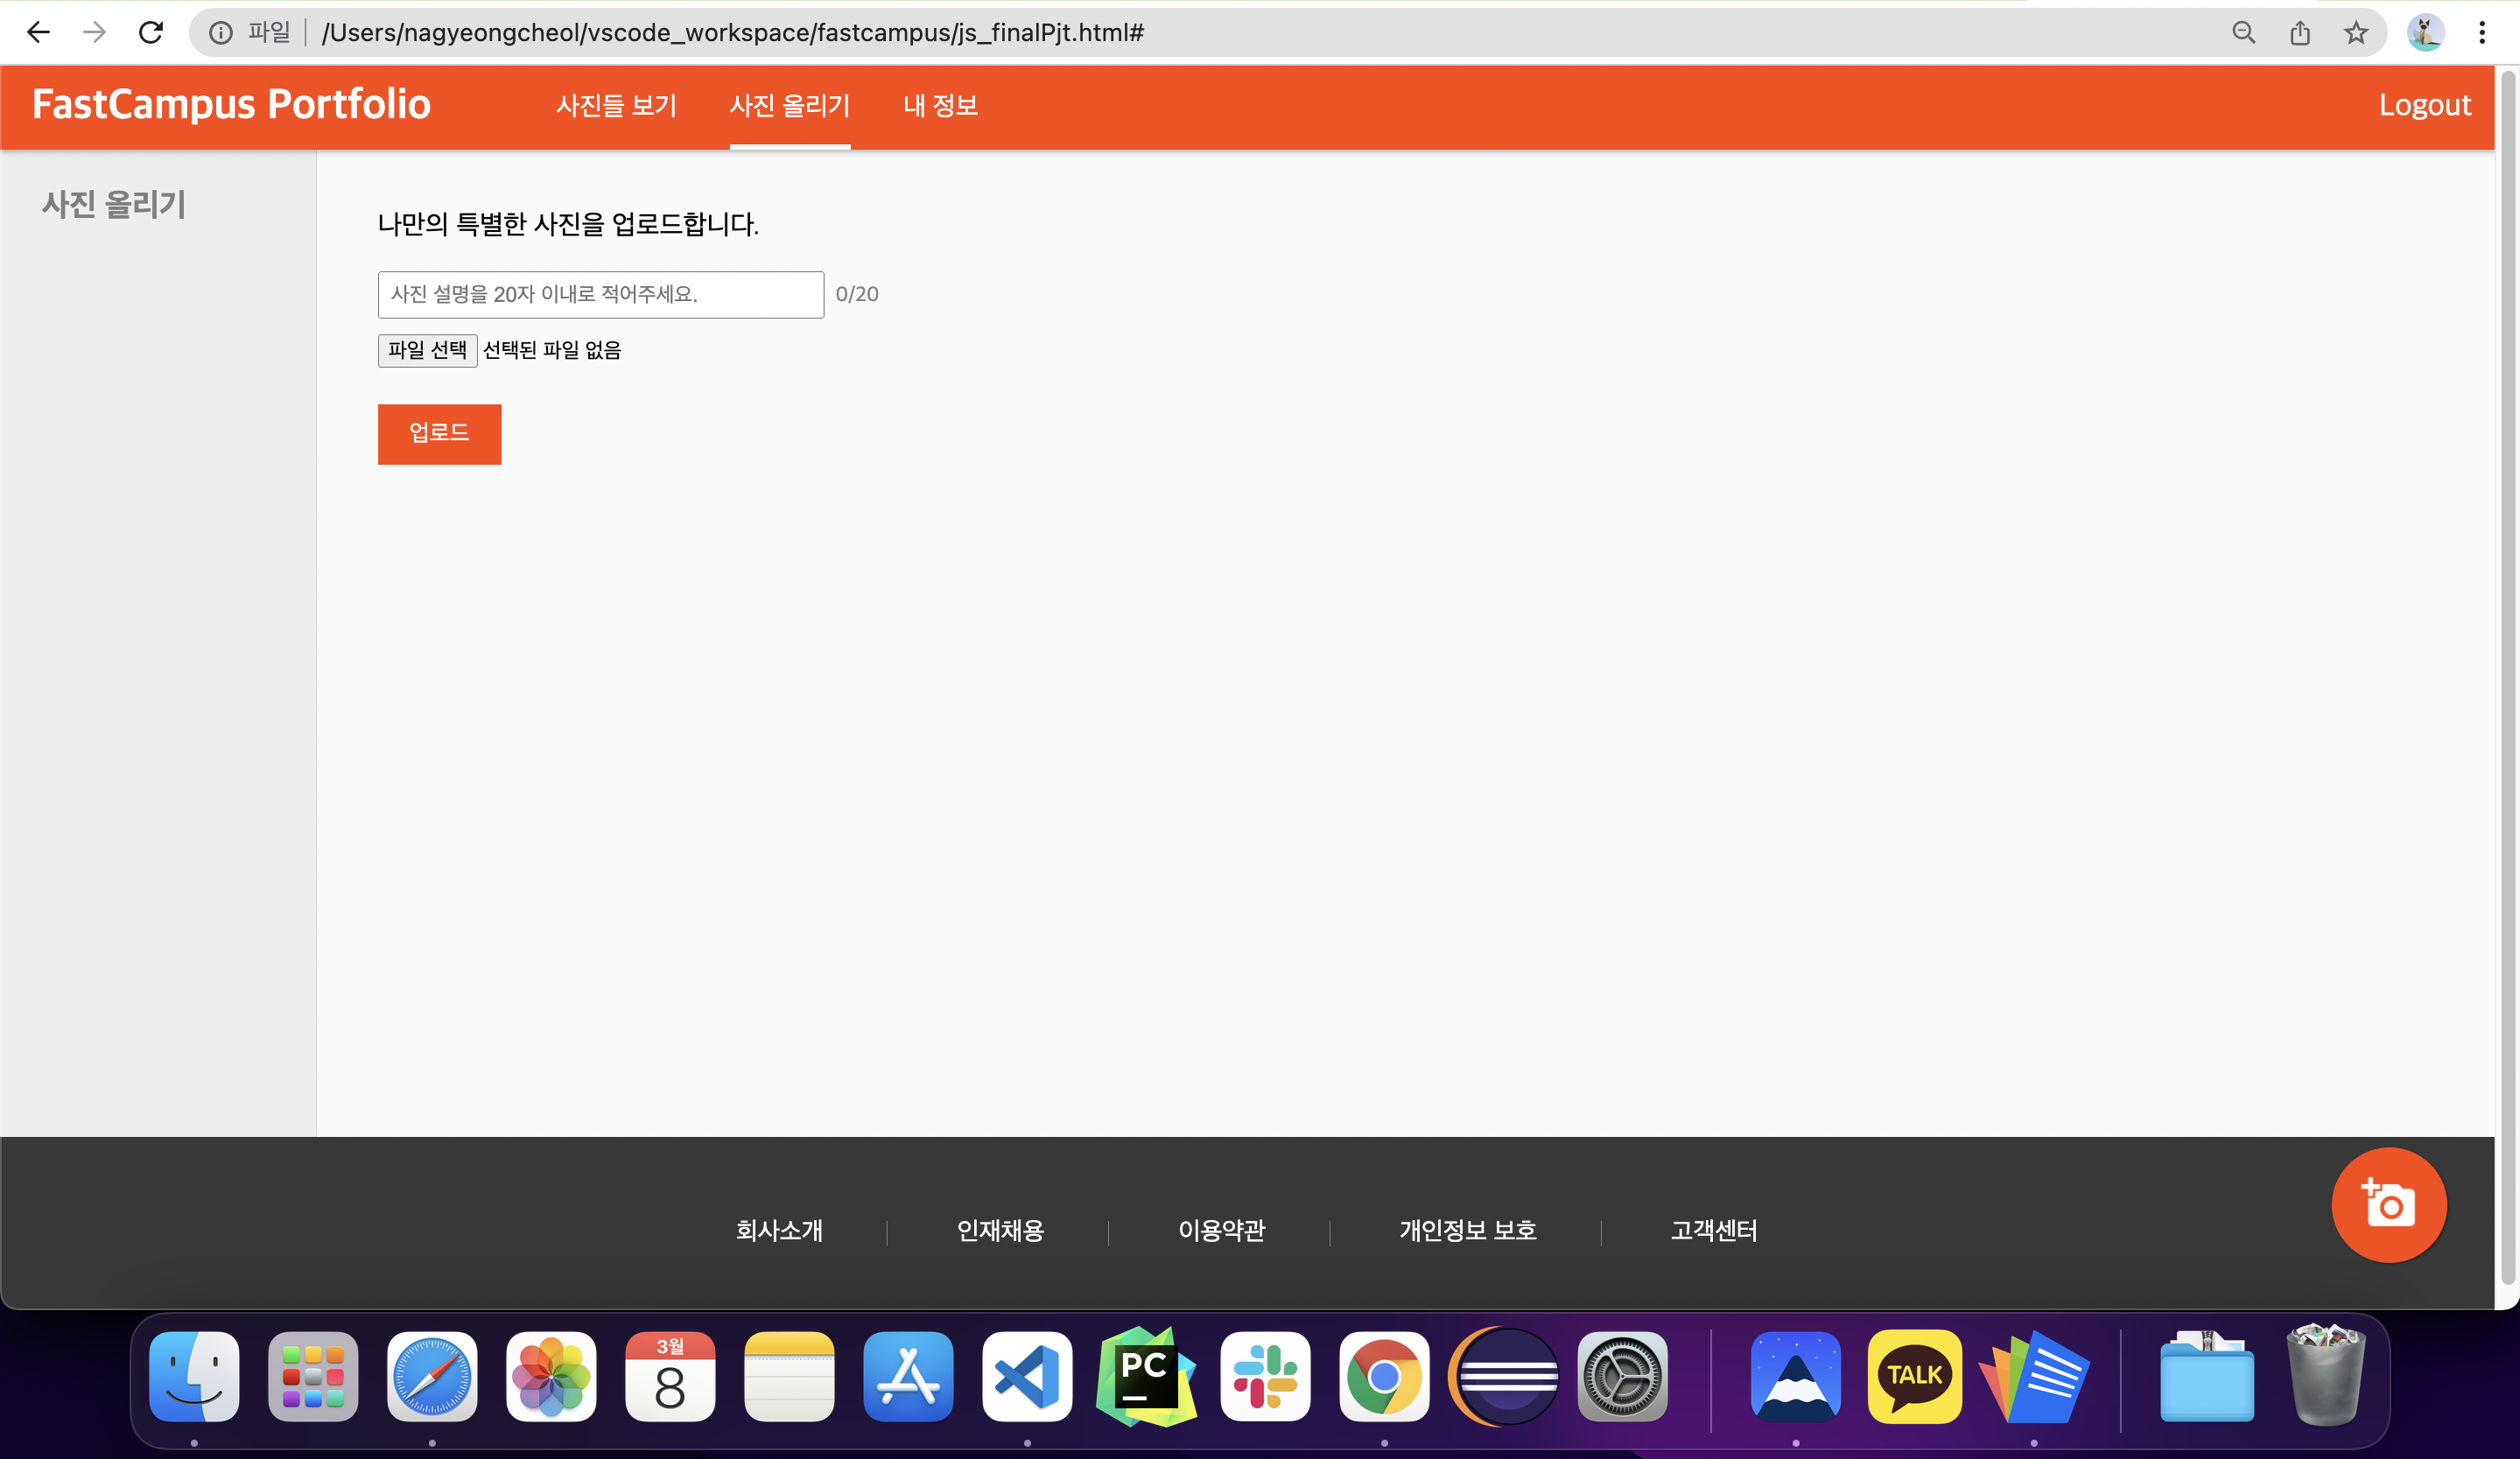Switch to the 내 정보 tab

click(940, 105)
